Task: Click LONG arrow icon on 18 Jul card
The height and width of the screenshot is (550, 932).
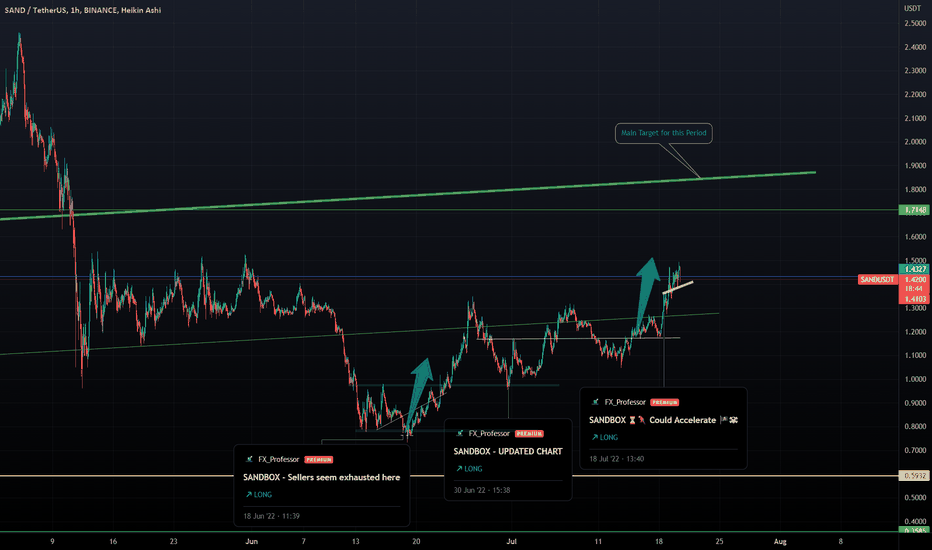Action: point(594,437)
